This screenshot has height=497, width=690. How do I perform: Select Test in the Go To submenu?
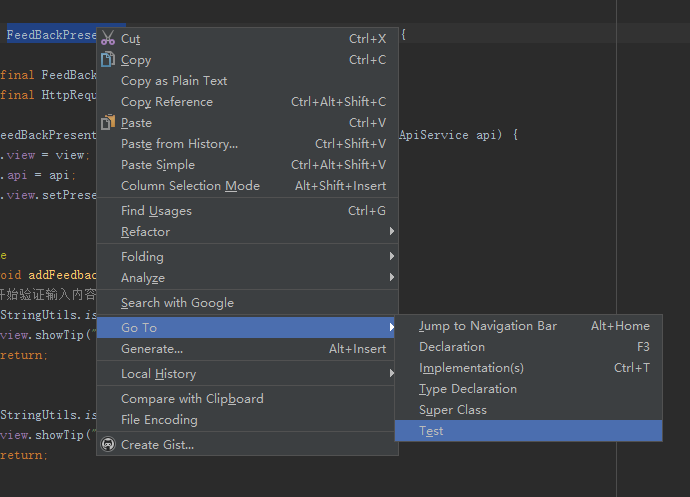431,431
